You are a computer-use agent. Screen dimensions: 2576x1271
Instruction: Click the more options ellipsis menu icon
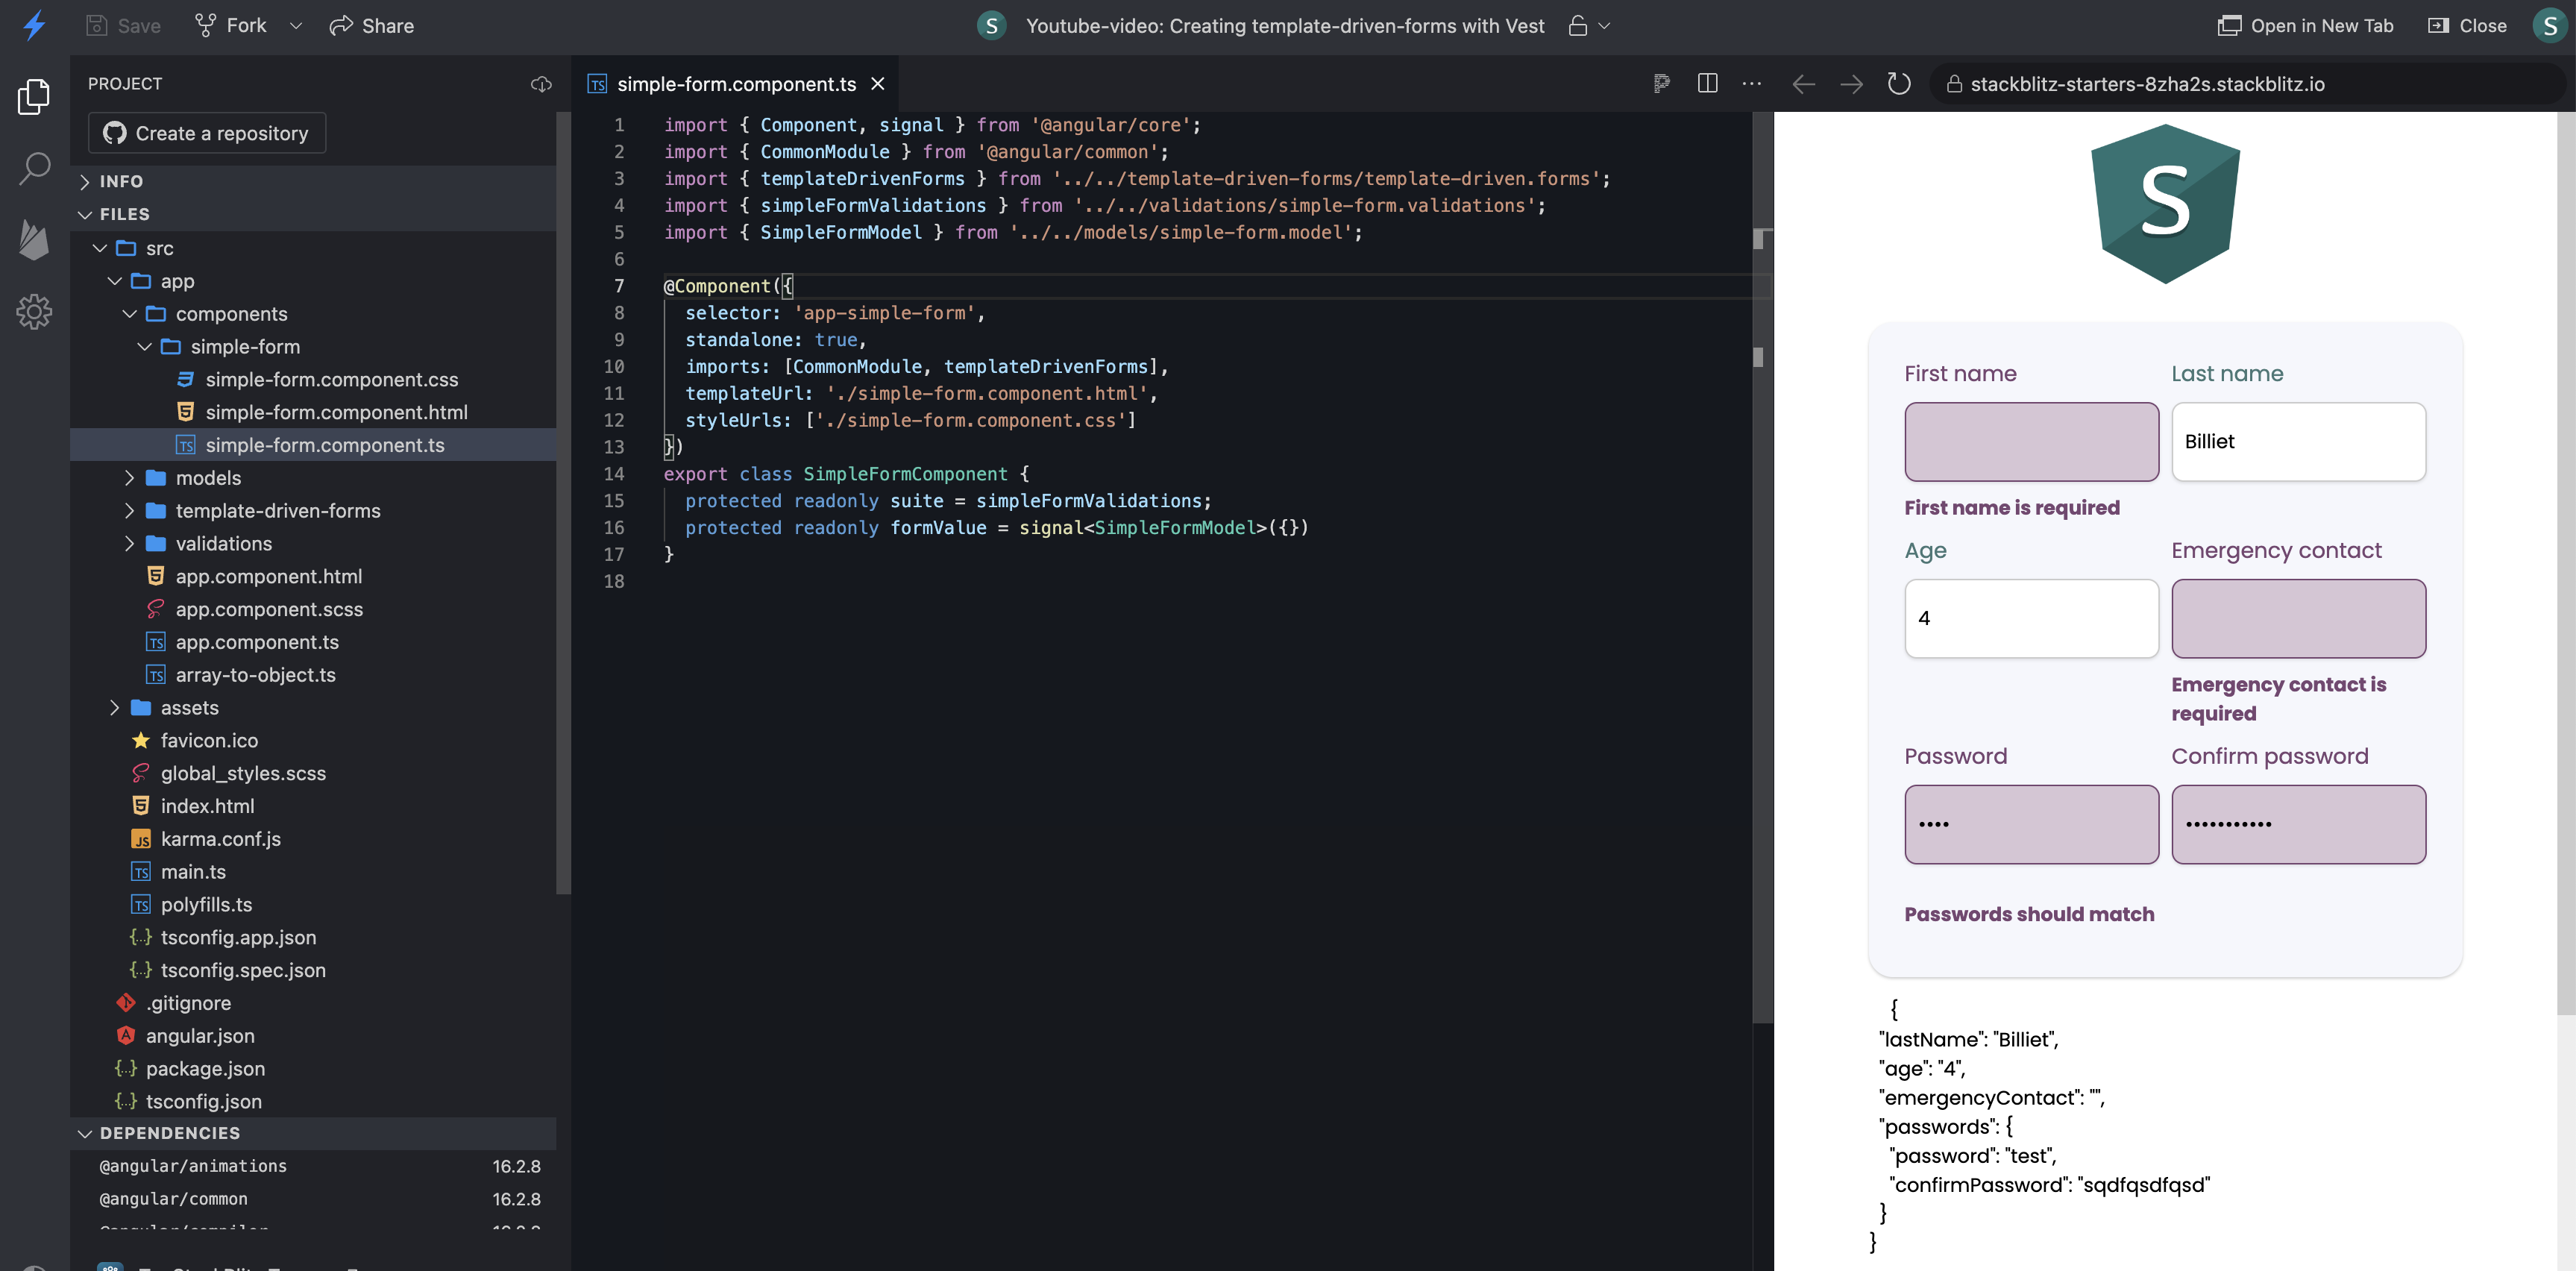[1751, 84]
